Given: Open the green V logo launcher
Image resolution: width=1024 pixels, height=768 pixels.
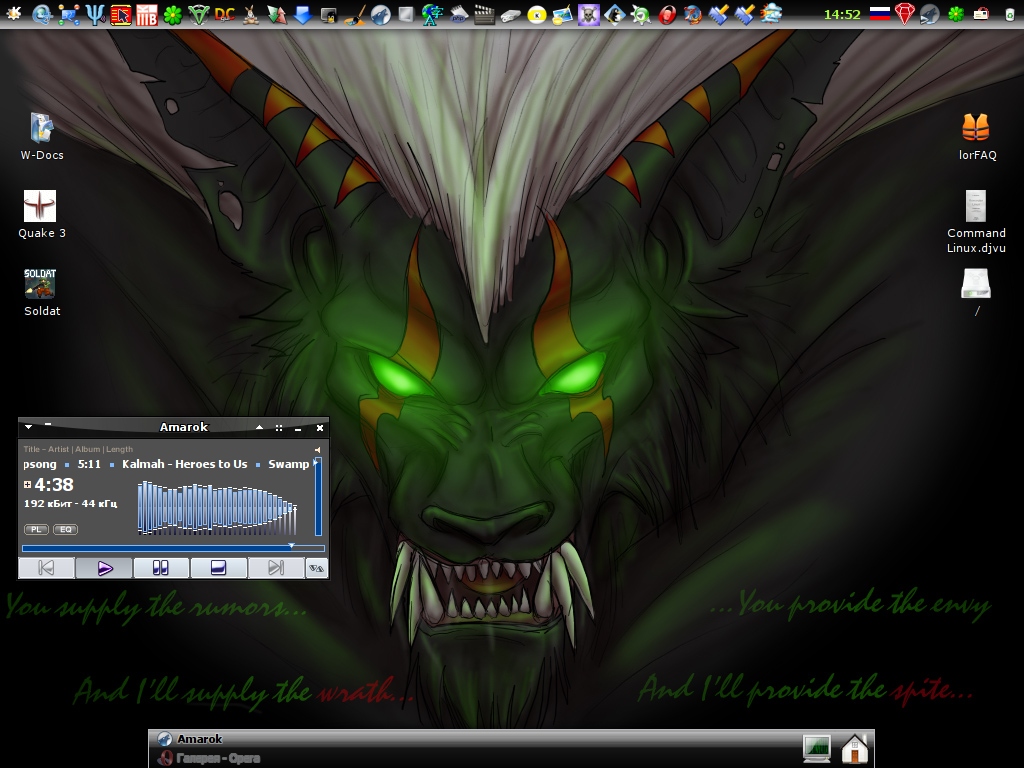Looking at the screenshot, I should pyautogui.click(x=199, y=14).
